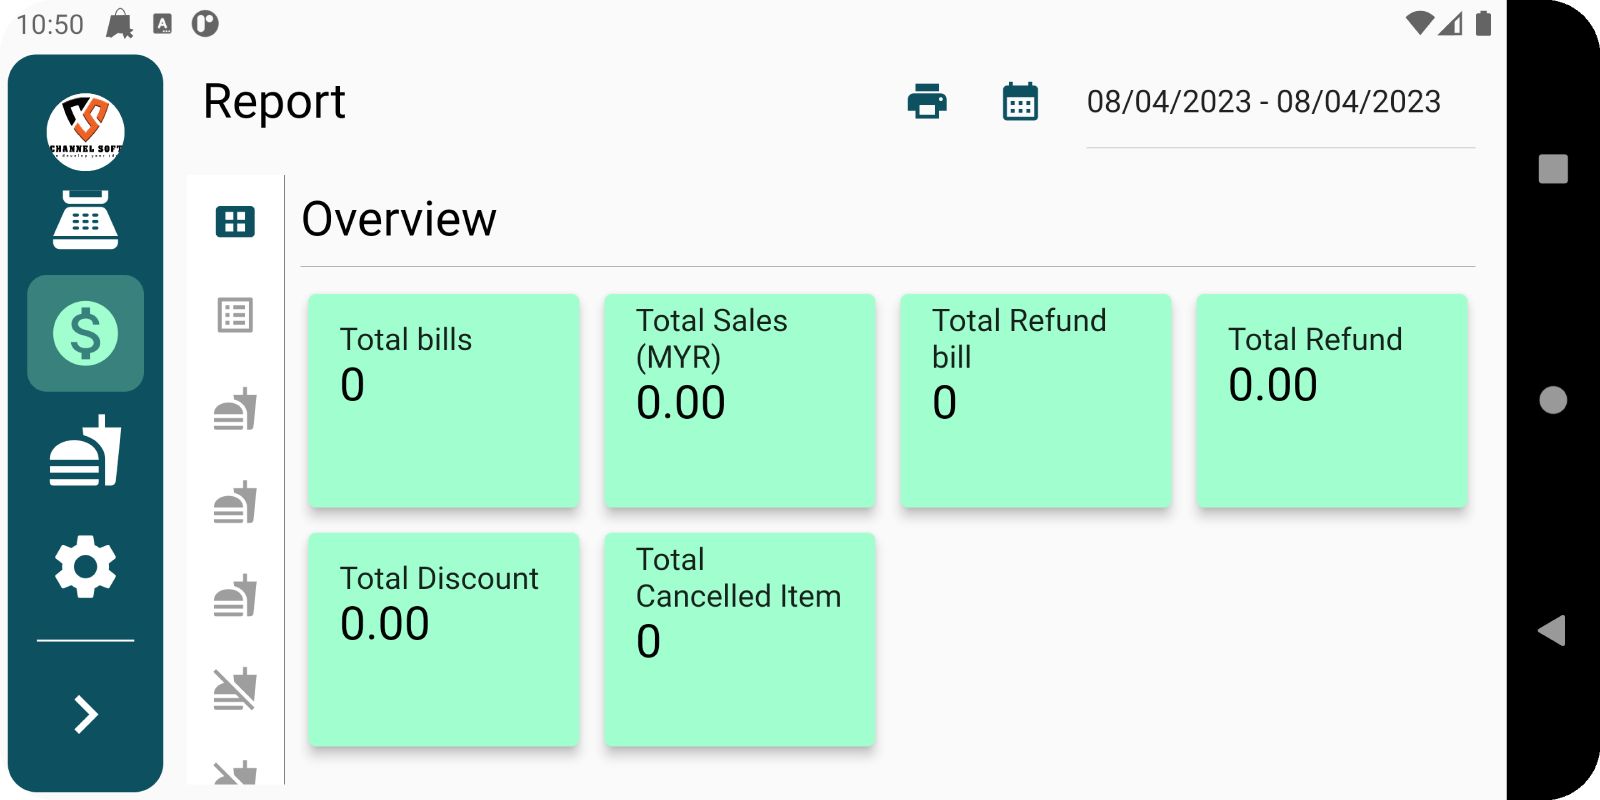Expand the sidebar with chevron arrow
Screen dimensions: 1600x800
coord(85,714)
